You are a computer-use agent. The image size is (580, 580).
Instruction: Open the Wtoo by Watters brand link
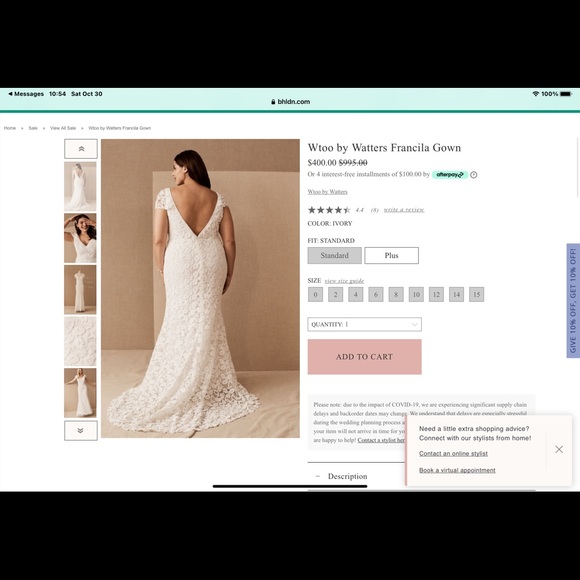click(327, 192)
